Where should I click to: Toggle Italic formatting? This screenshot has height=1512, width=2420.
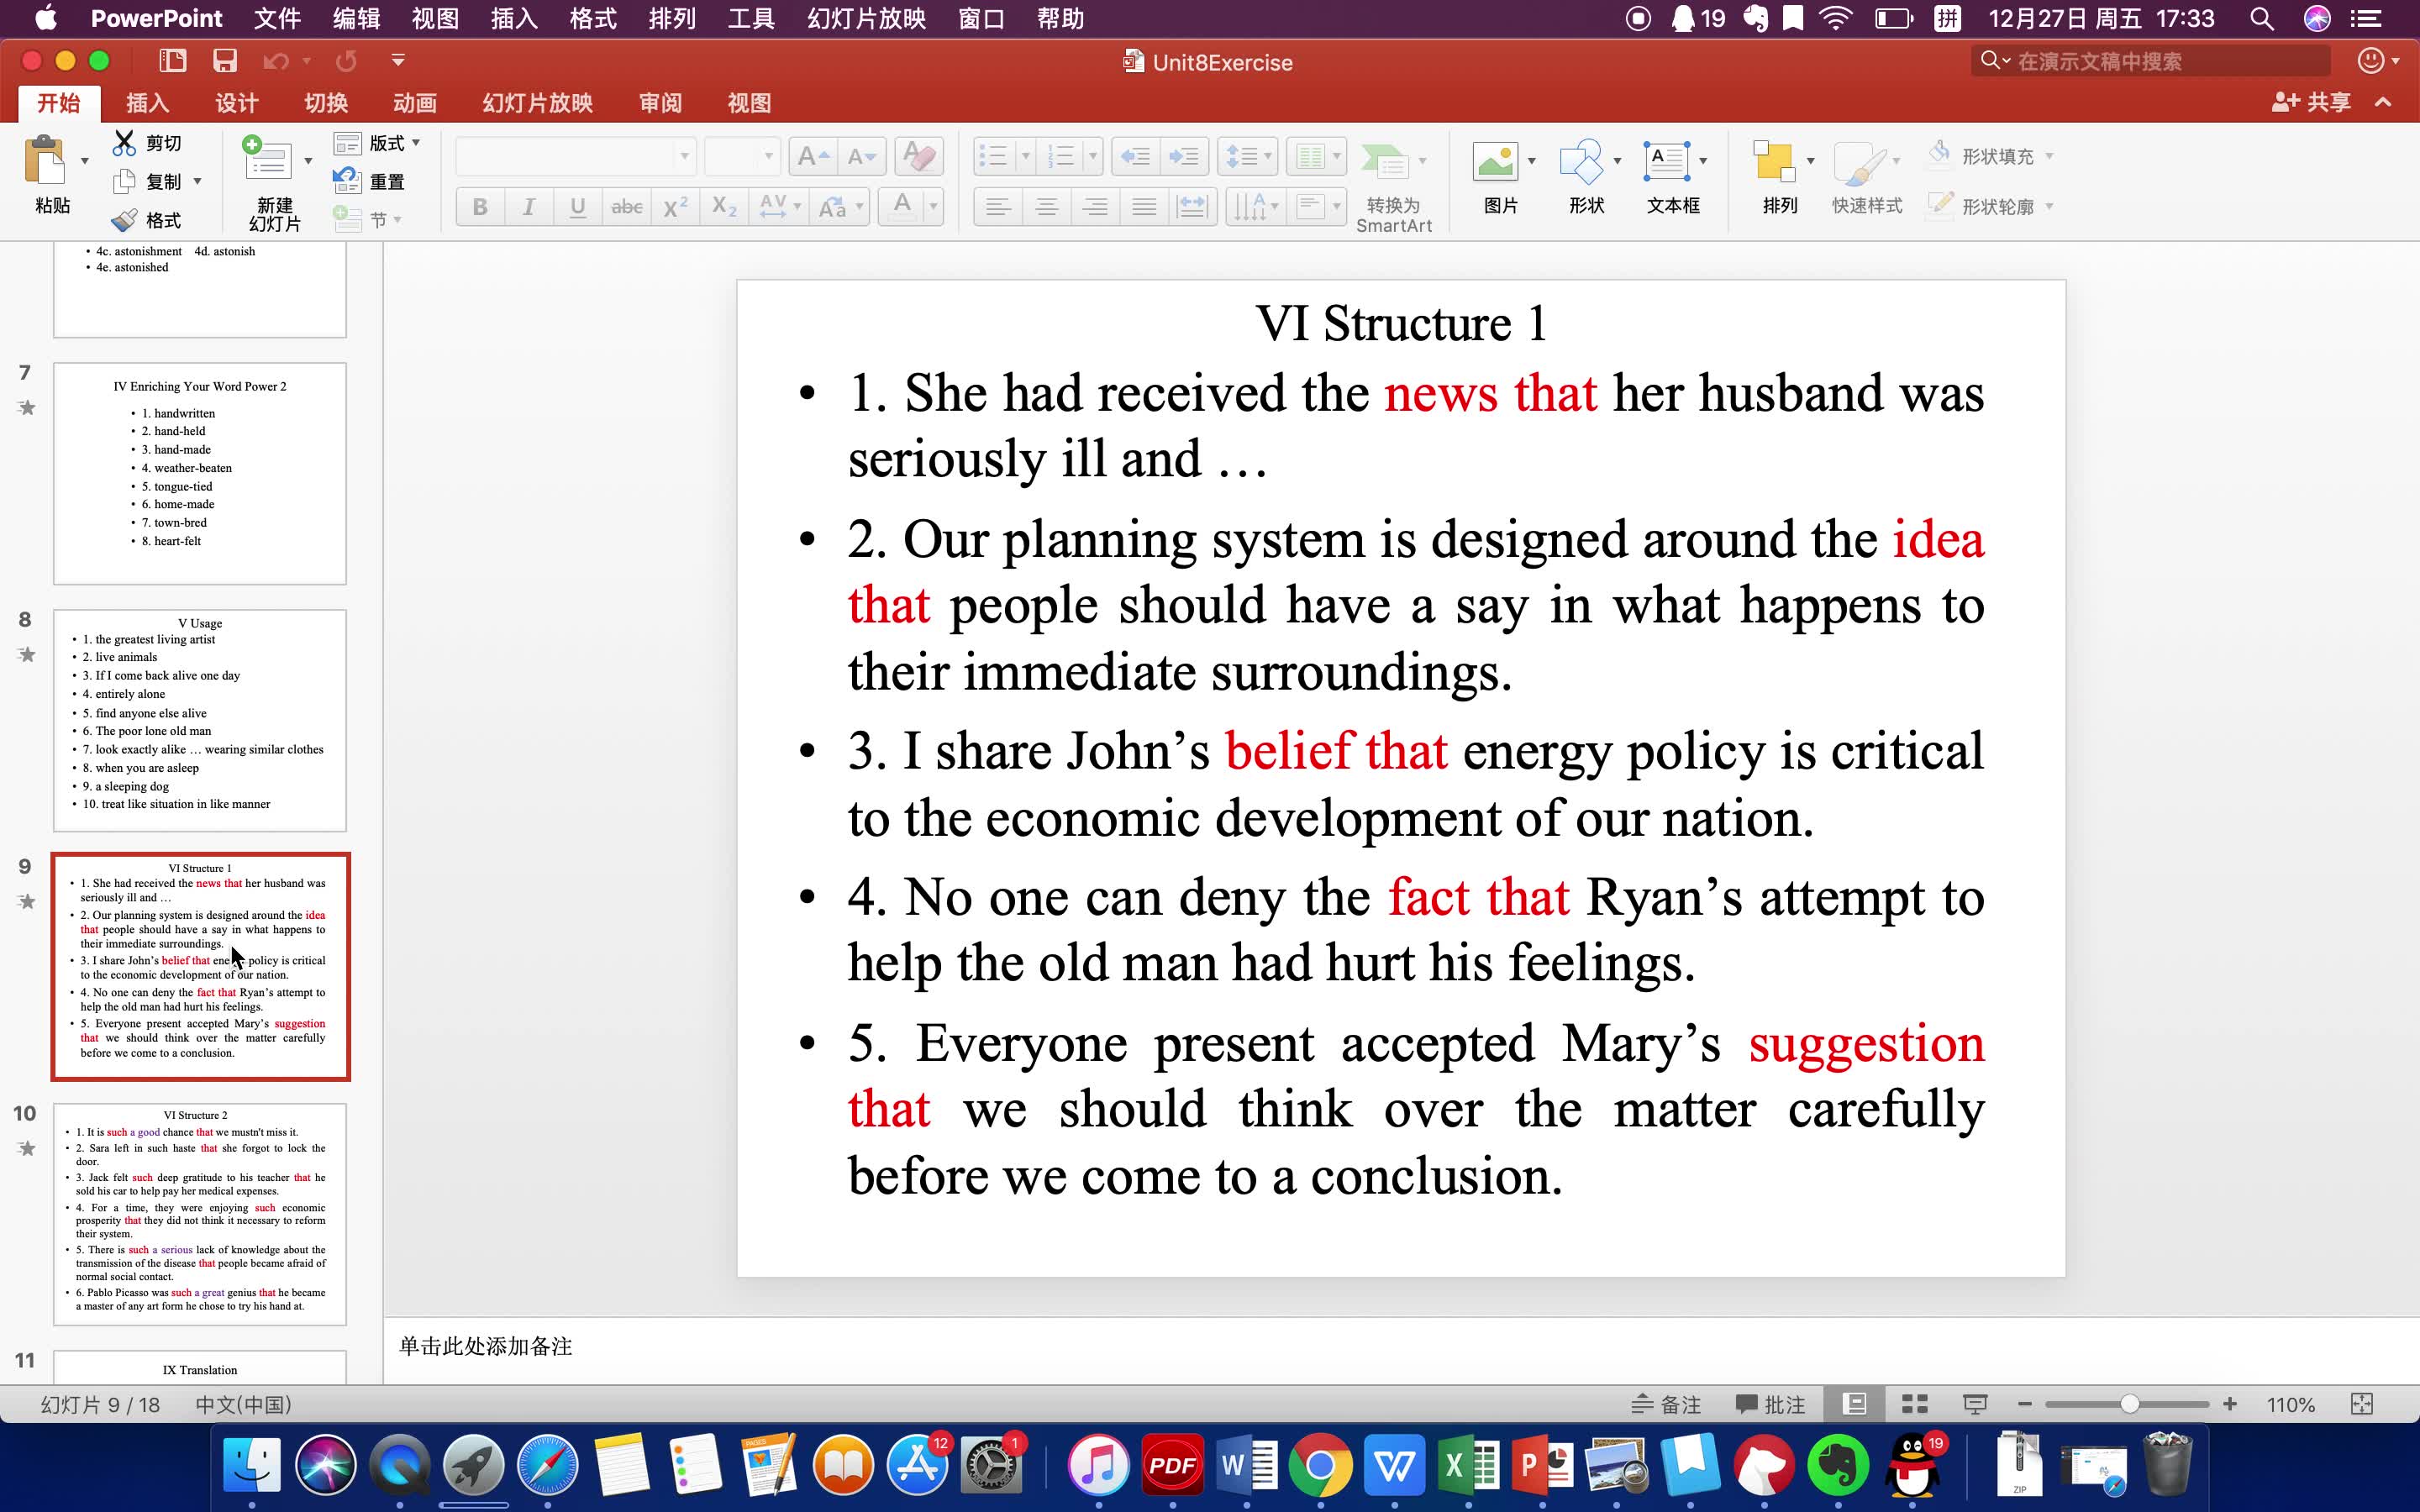[528, 207]
